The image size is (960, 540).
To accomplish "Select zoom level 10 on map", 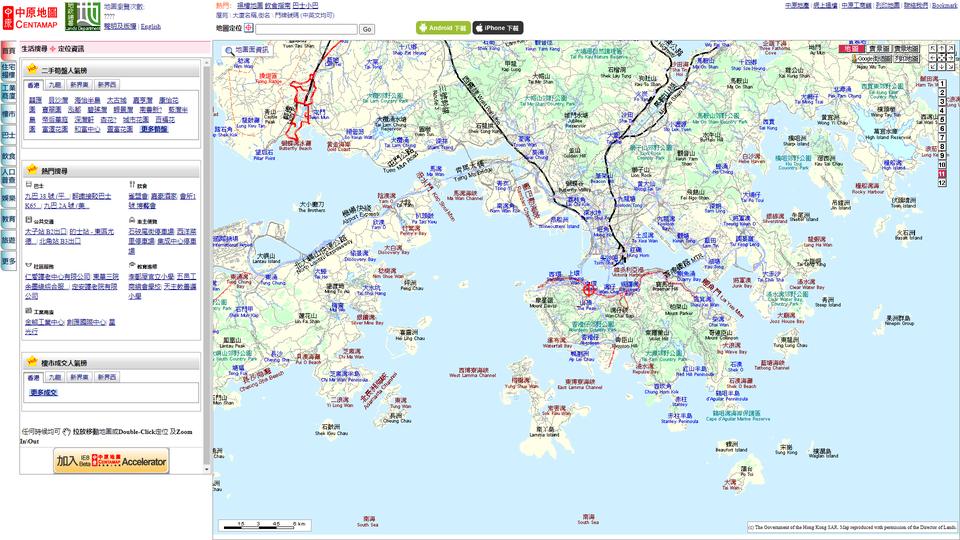I will coord(942,165).
